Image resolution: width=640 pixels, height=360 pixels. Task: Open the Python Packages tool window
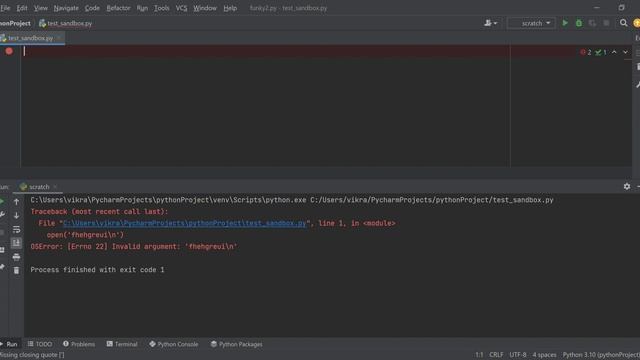tap(236, 344)
